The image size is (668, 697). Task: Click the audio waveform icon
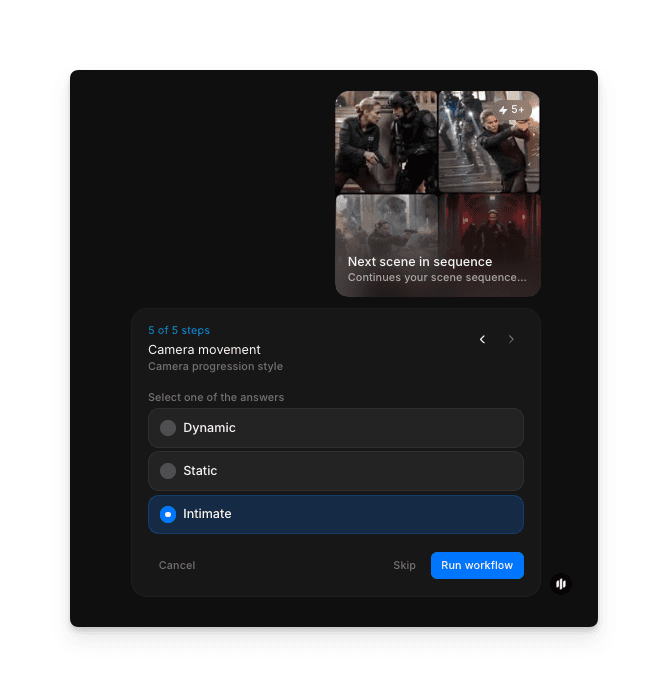[x=561, y=583]
